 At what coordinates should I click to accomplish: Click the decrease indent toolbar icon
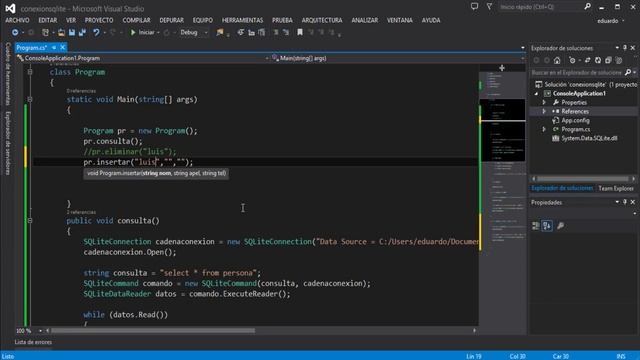276,32
